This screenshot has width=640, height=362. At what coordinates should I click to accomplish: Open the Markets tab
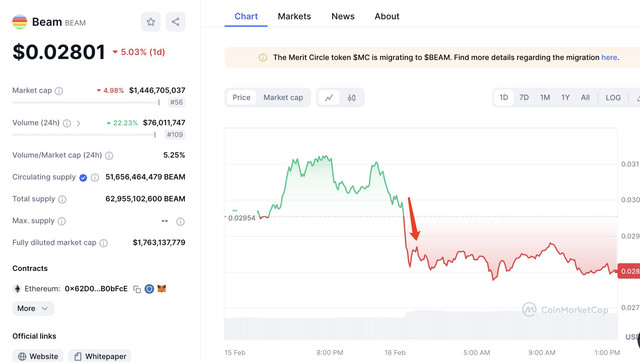[x=294, y=16]
